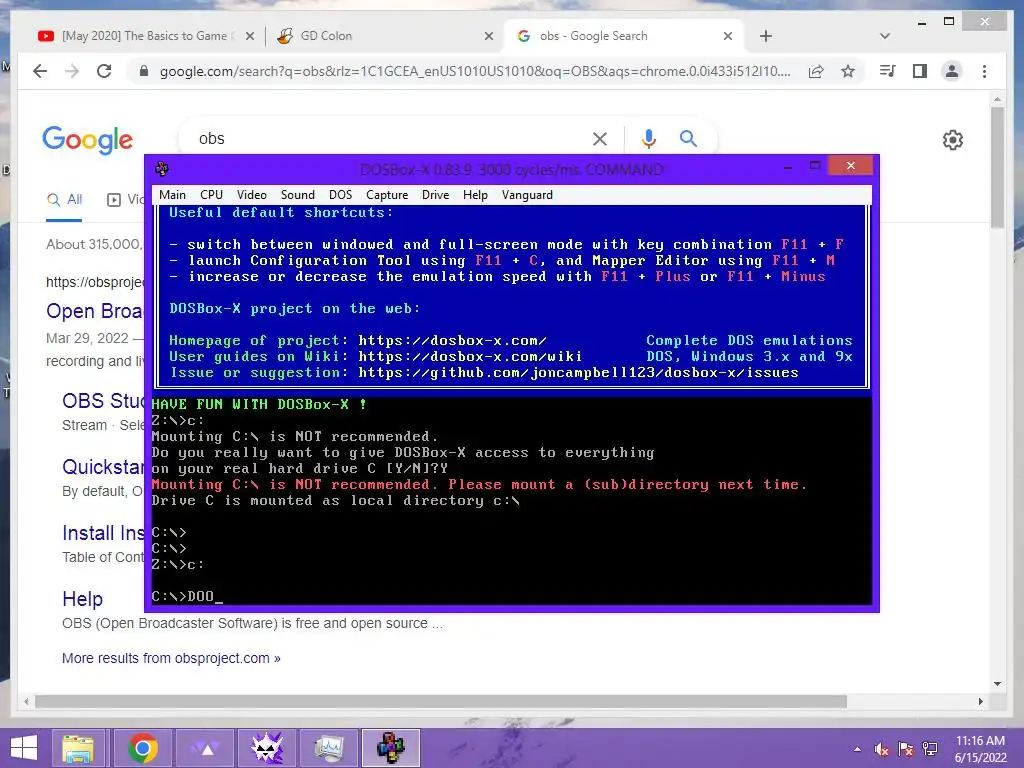Open the Help menu in DOSBox-X
This screenshot has width=1024, height=768.
pyautogui.click(x=475, y=195)
